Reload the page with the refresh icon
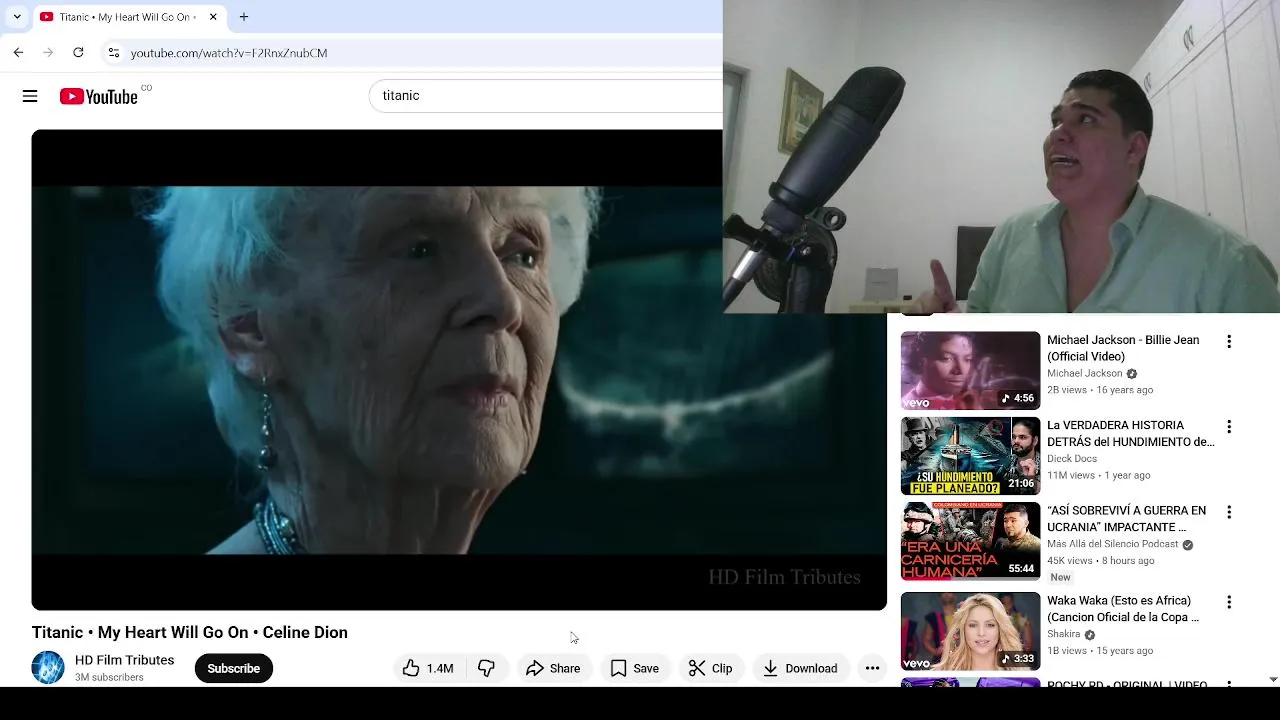The height and width of the screenshot is (720, 1280). (x=78, y=52)
